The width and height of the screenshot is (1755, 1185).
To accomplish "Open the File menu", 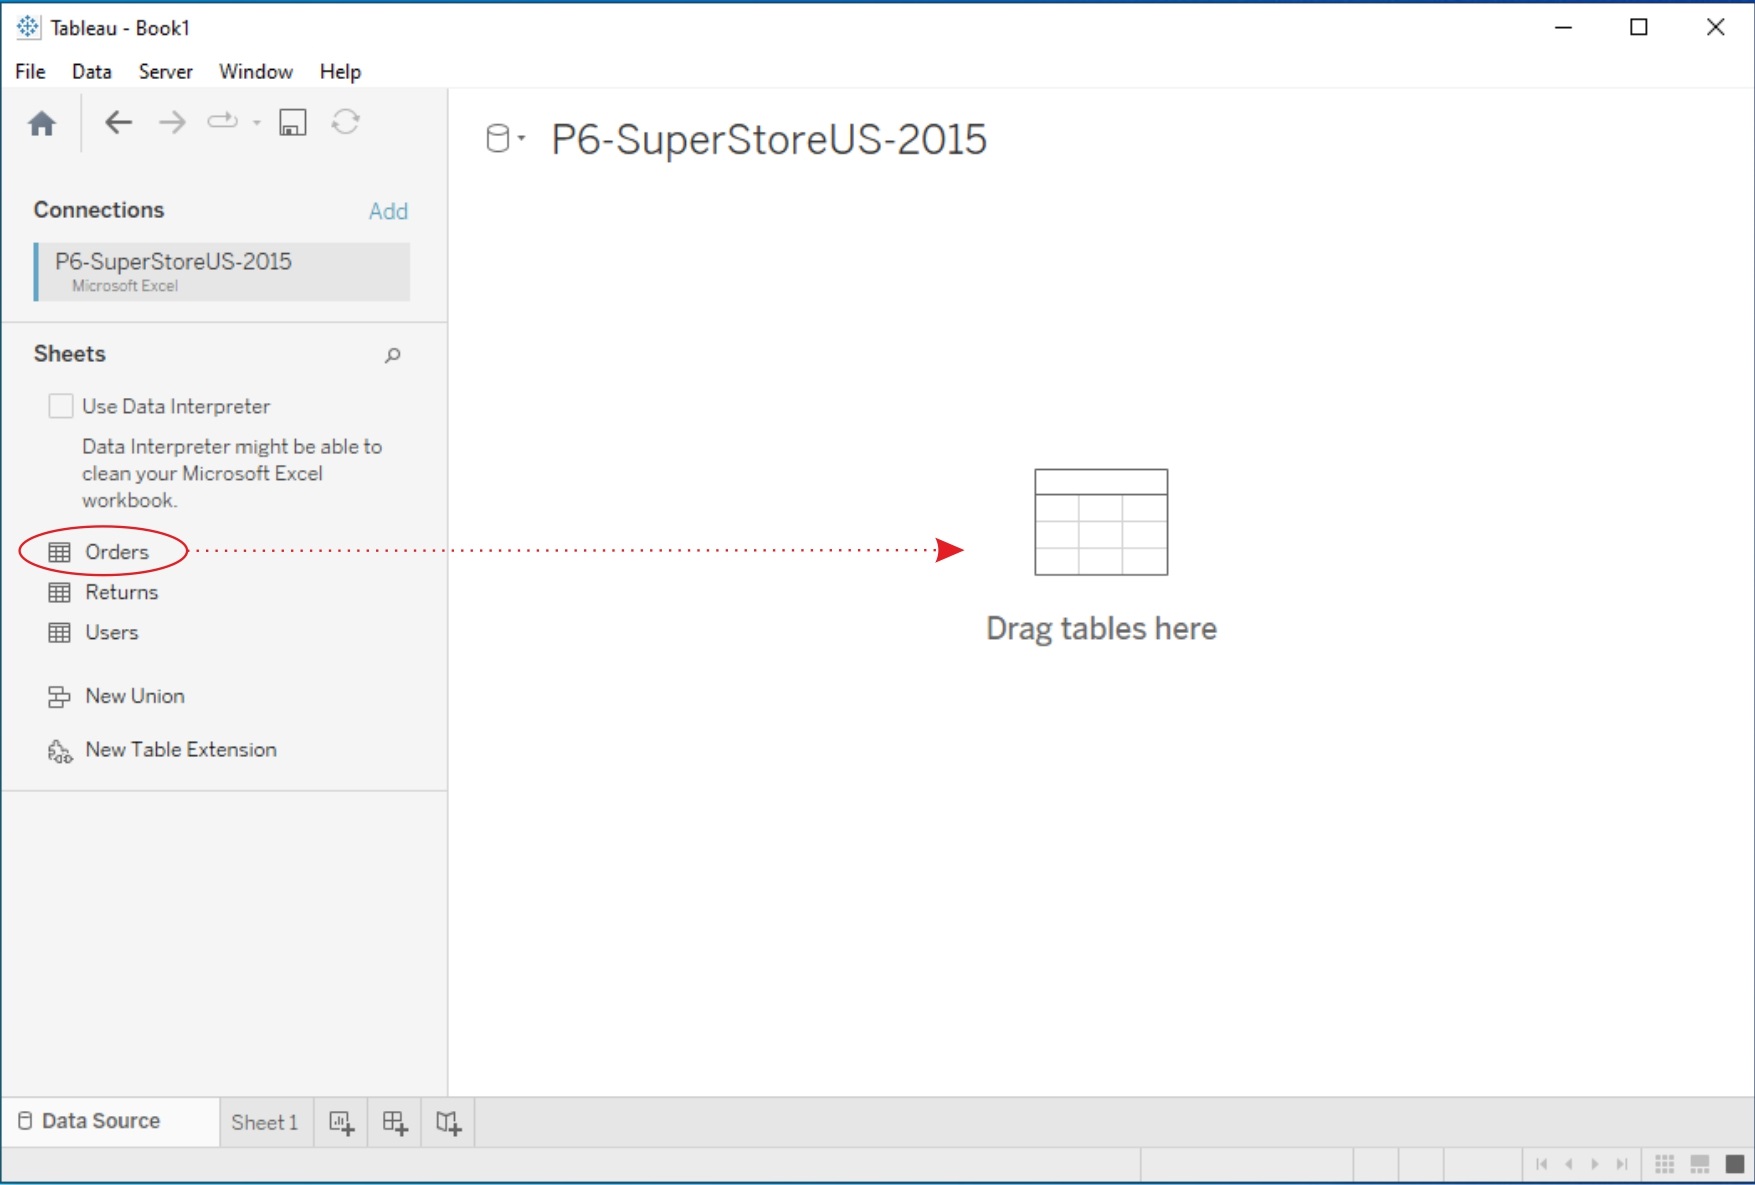I will pos(30,71).
